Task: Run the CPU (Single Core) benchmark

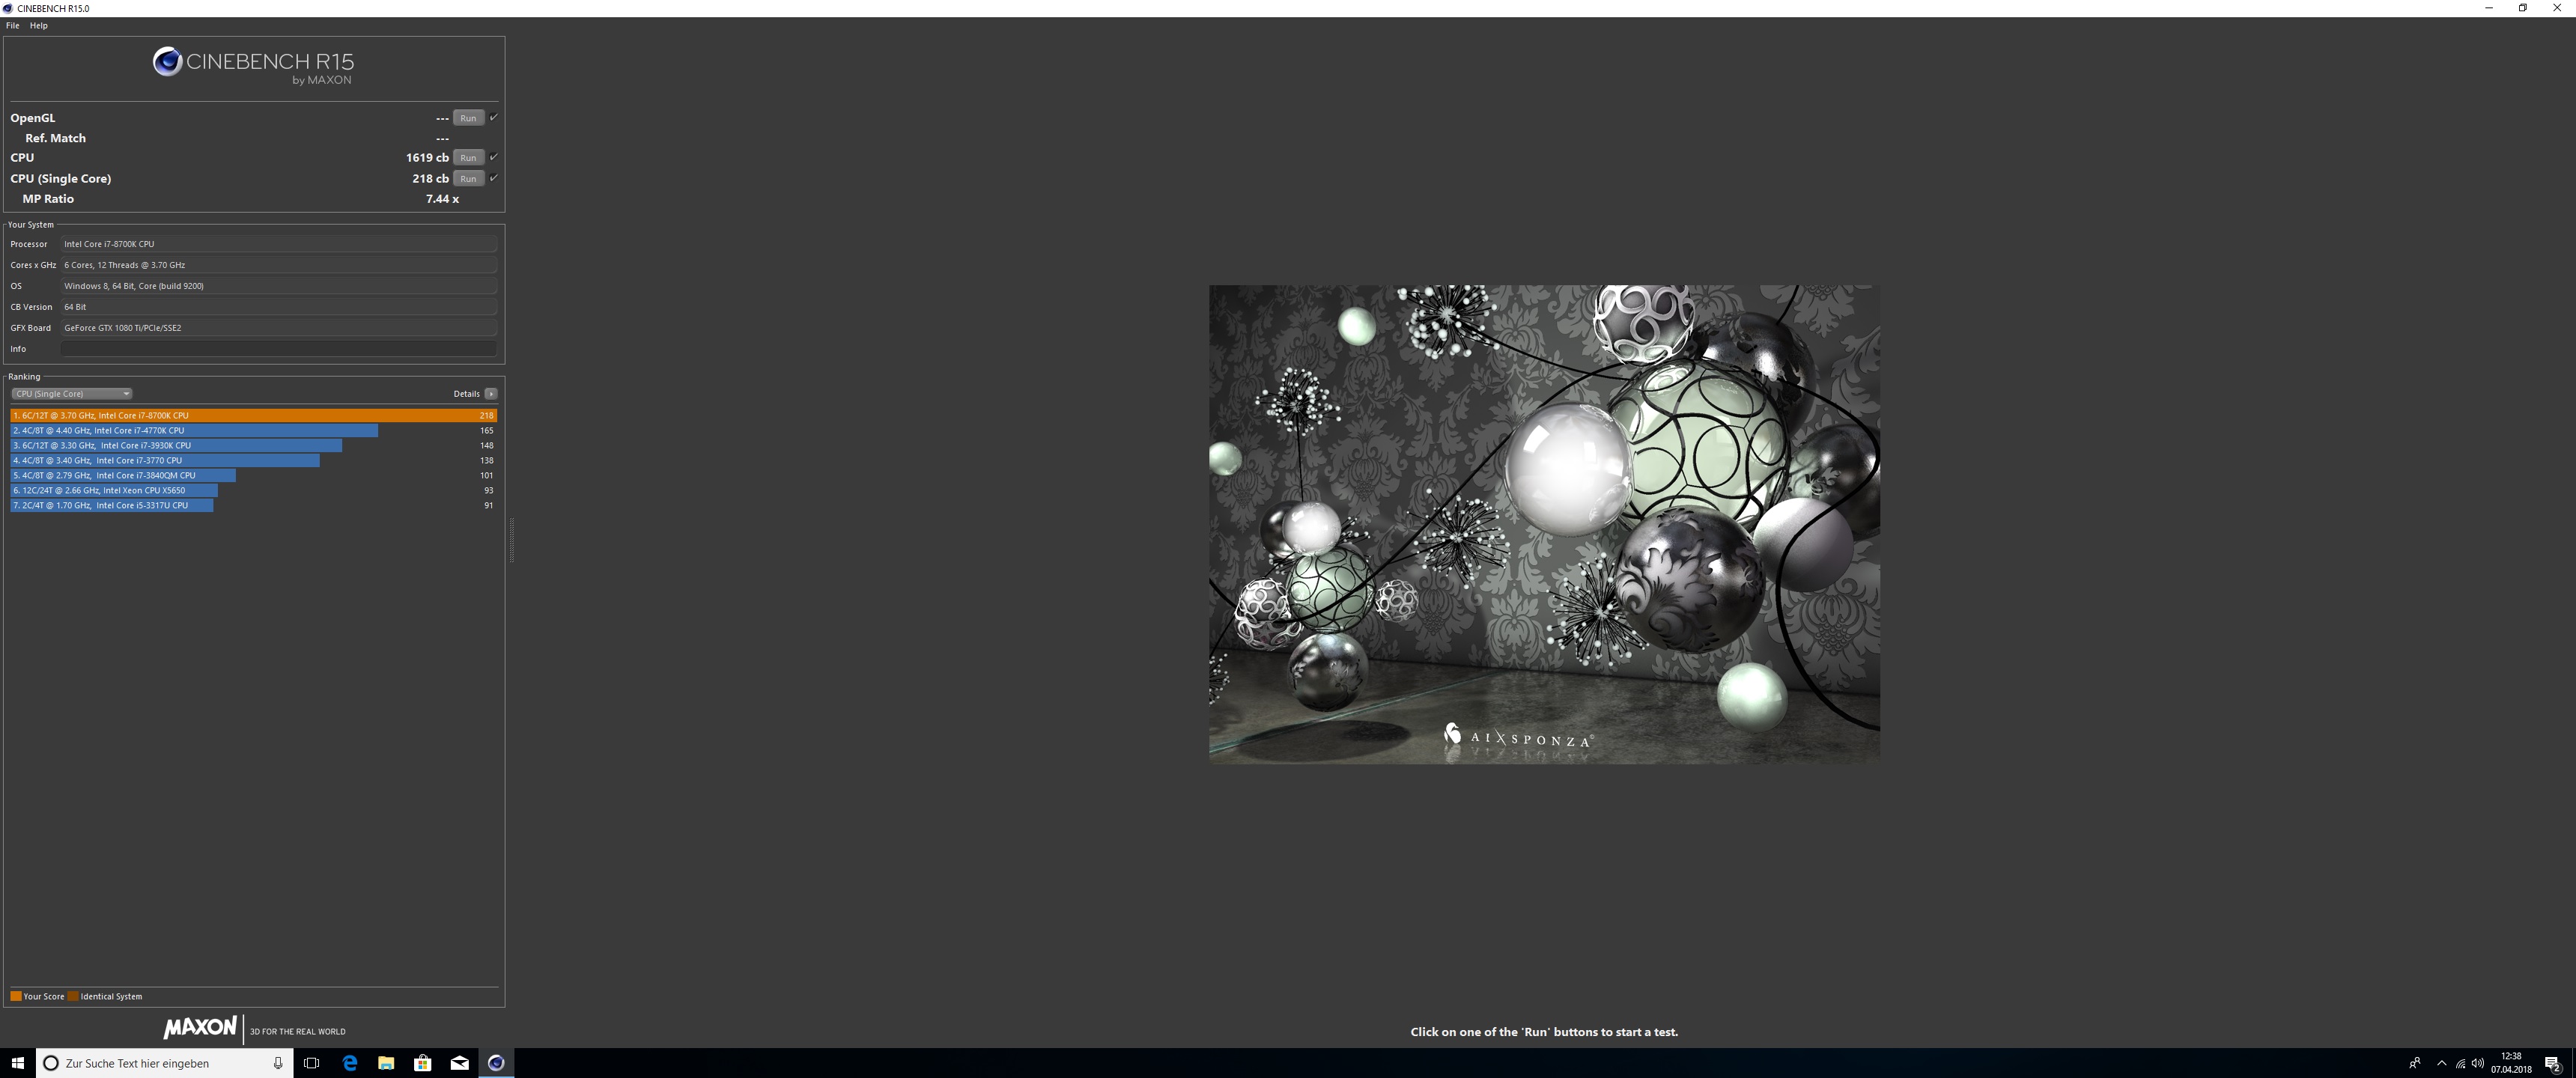Action: [468, 178]
